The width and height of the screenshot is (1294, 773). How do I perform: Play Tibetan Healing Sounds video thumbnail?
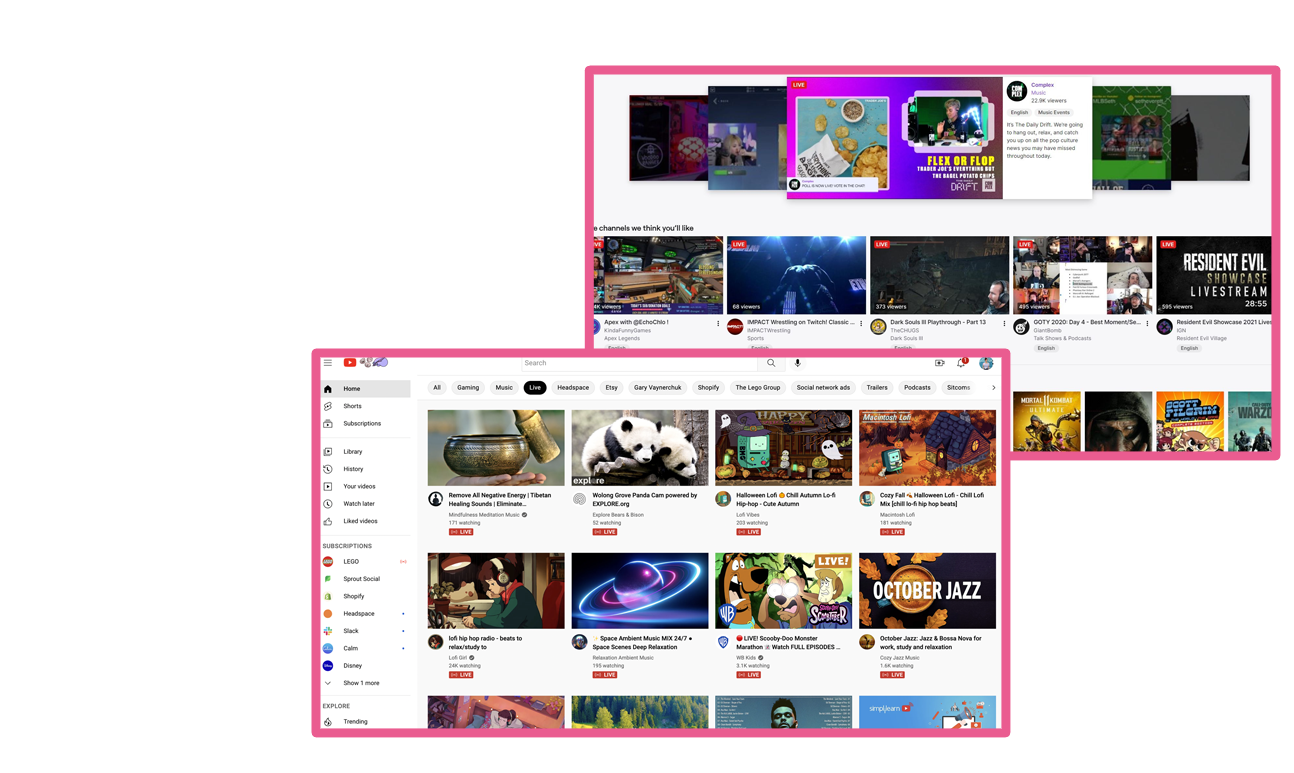click(x=496, y=448)
